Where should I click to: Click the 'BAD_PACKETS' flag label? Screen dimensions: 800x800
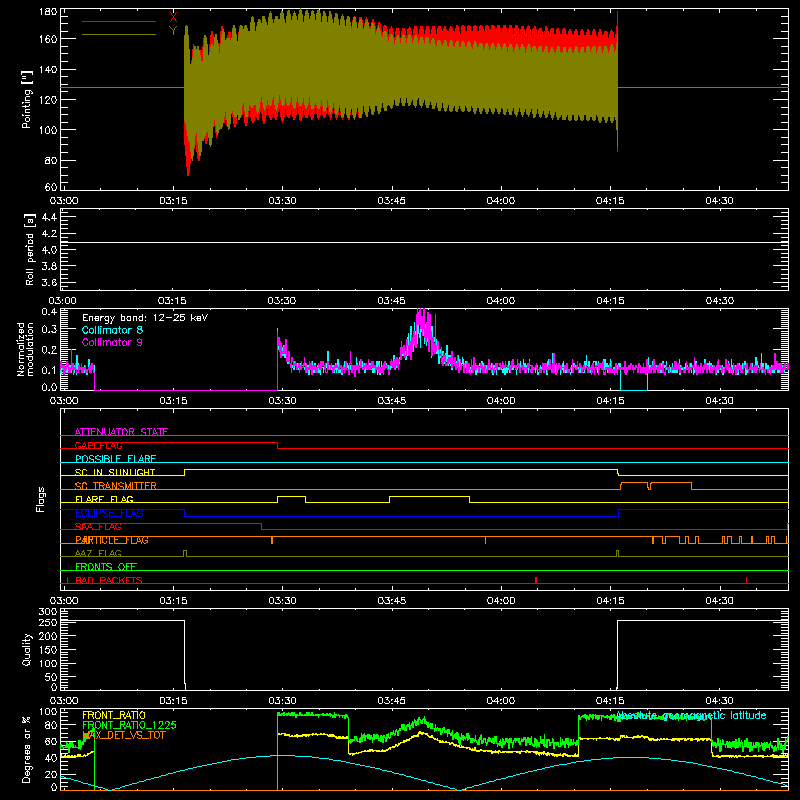(109, 580)
